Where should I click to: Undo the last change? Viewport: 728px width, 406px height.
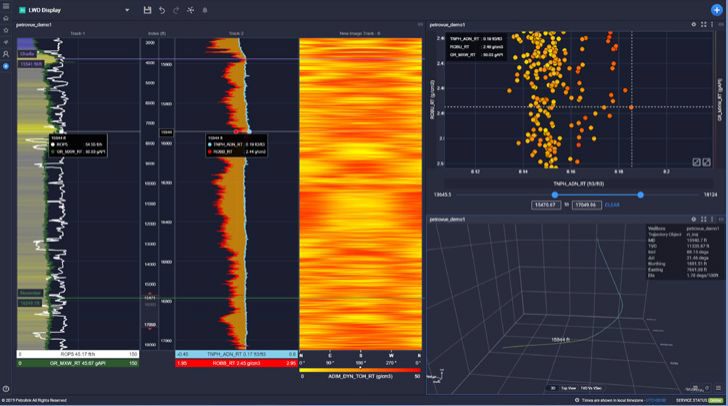pyautogui.click(x=162, y=10)
